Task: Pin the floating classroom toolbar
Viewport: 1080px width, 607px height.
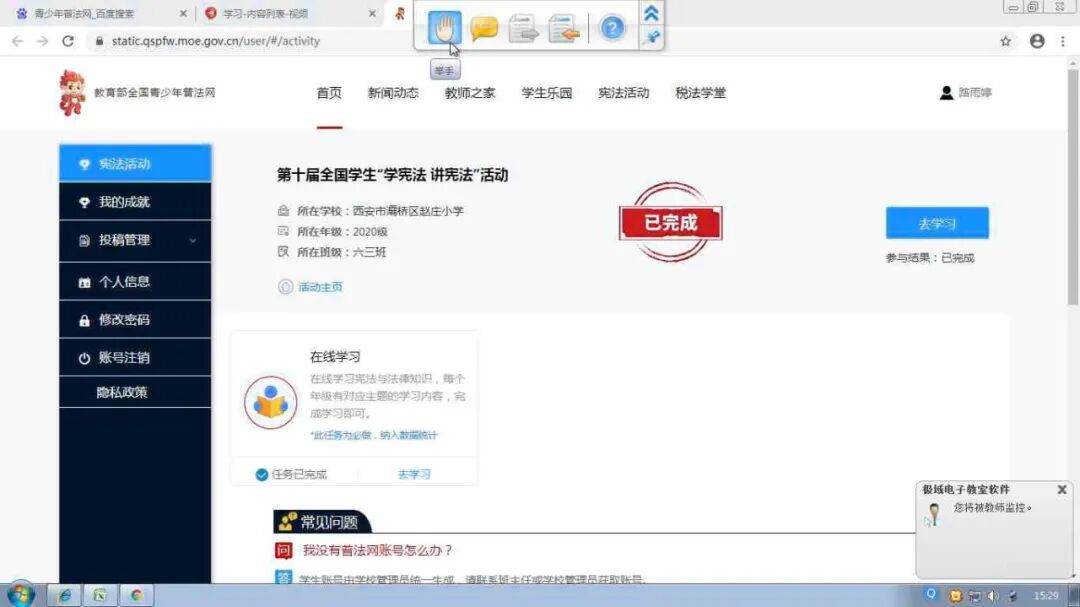Action: pos(652,38)
